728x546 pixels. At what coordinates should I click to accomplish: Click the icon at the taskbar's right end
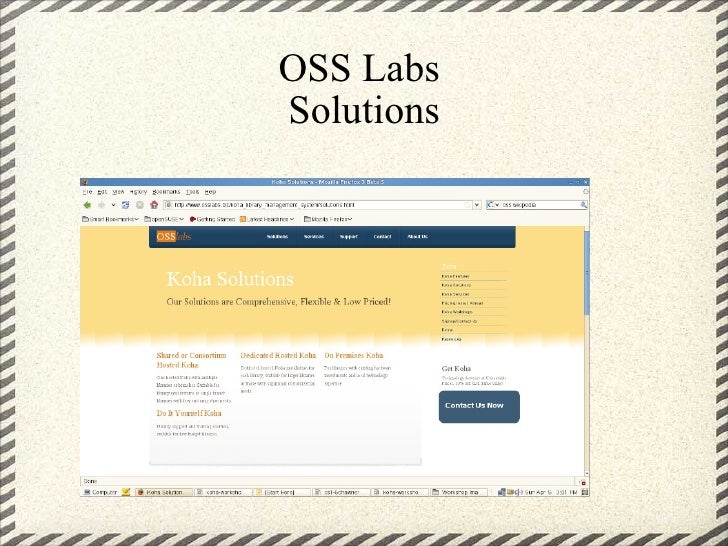click(585, 492)
